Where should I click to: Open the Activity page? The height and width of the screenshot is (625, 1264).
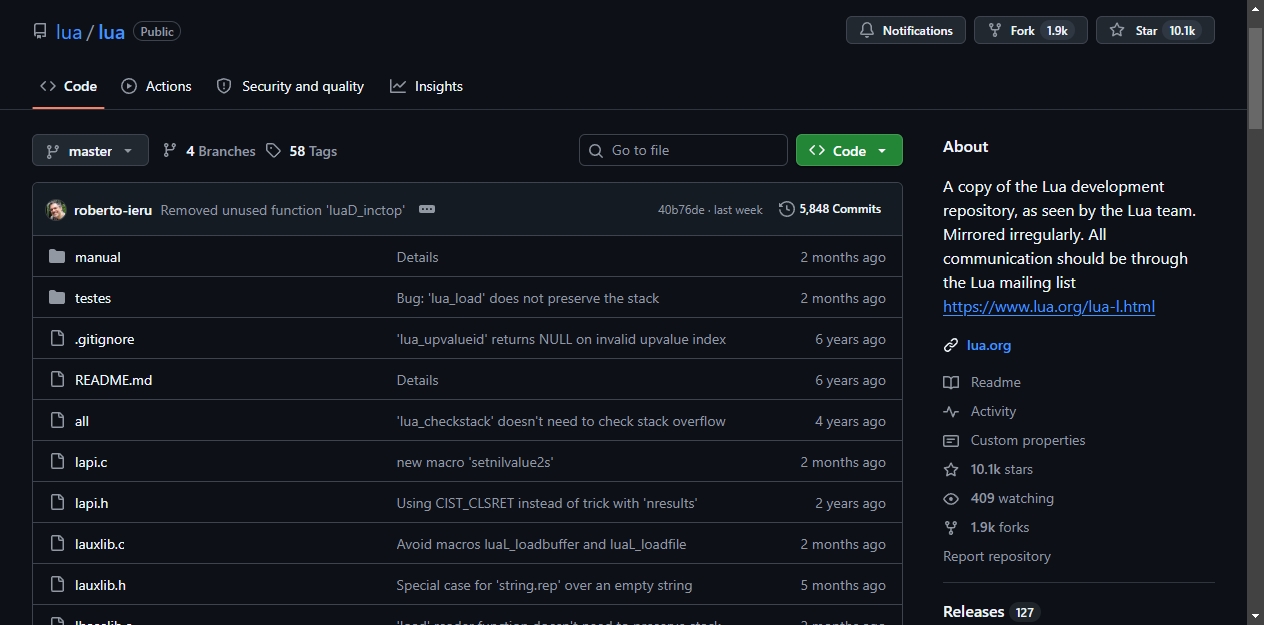coord(980,411)
